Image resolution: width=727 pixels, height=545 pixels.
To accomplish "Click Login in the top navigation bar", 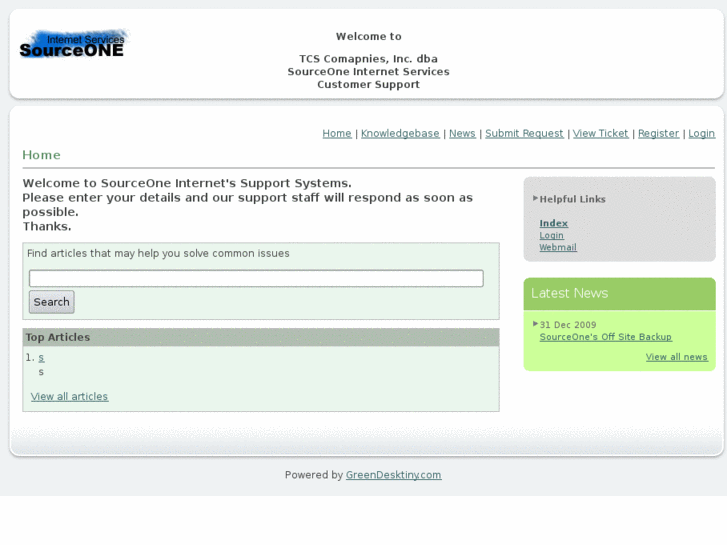I will click(x=701, y=134).
